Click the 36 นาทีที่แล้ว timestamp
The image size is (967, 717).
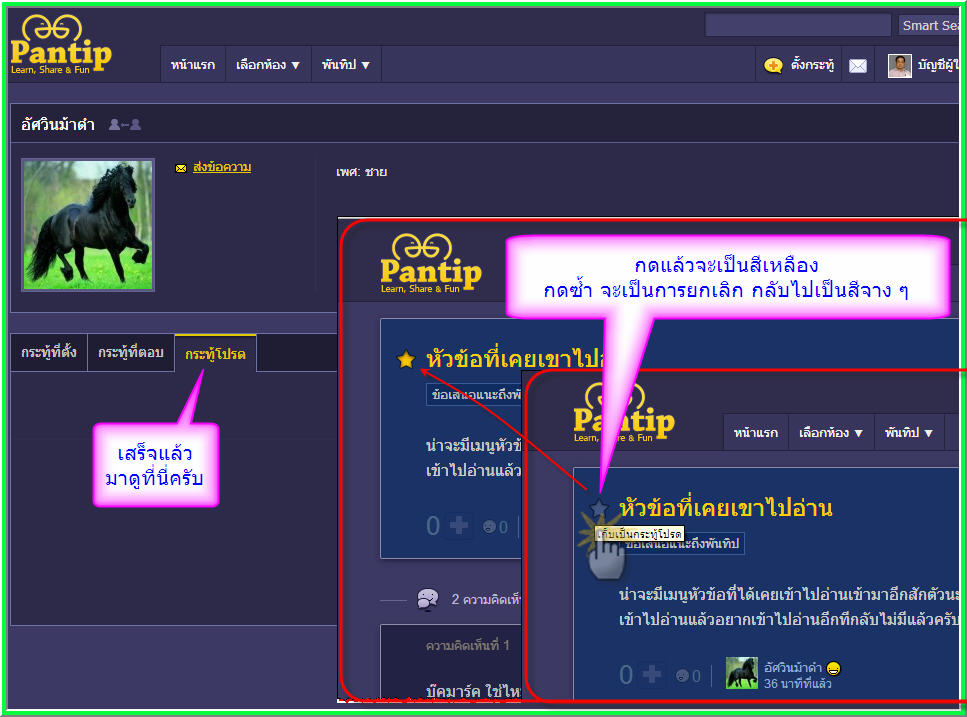(797, 684)
